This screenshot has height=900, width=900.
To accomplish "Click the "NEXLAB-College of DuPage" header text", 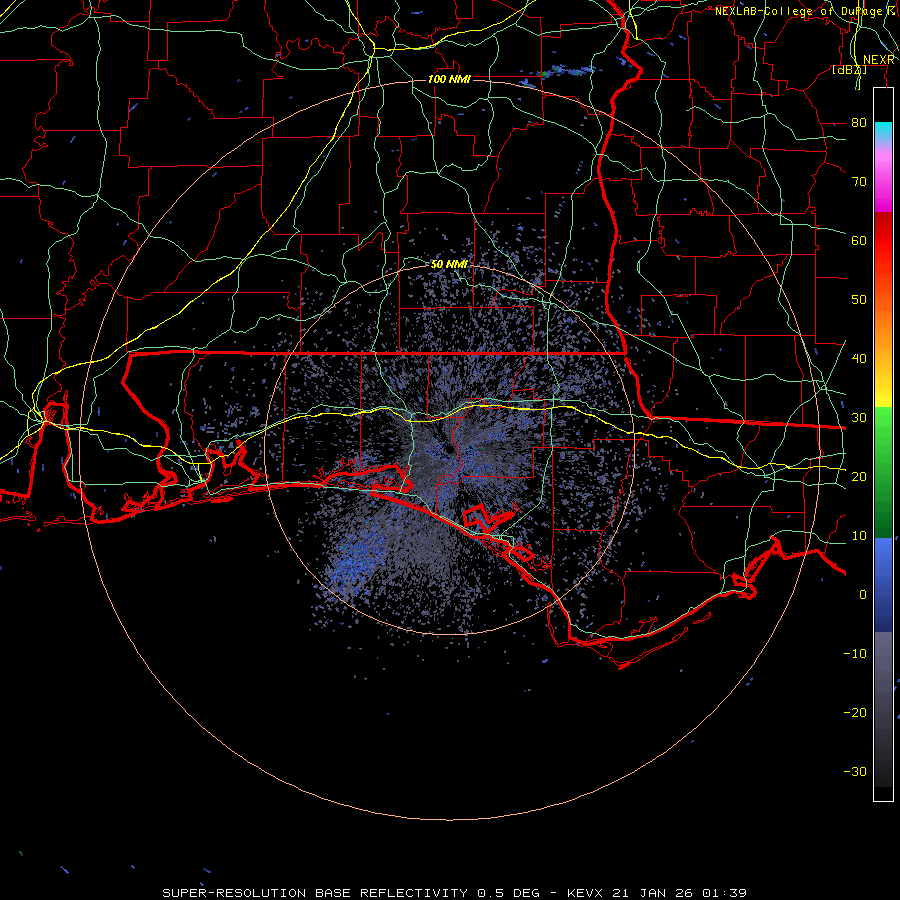I will click(x=799, y=11).
